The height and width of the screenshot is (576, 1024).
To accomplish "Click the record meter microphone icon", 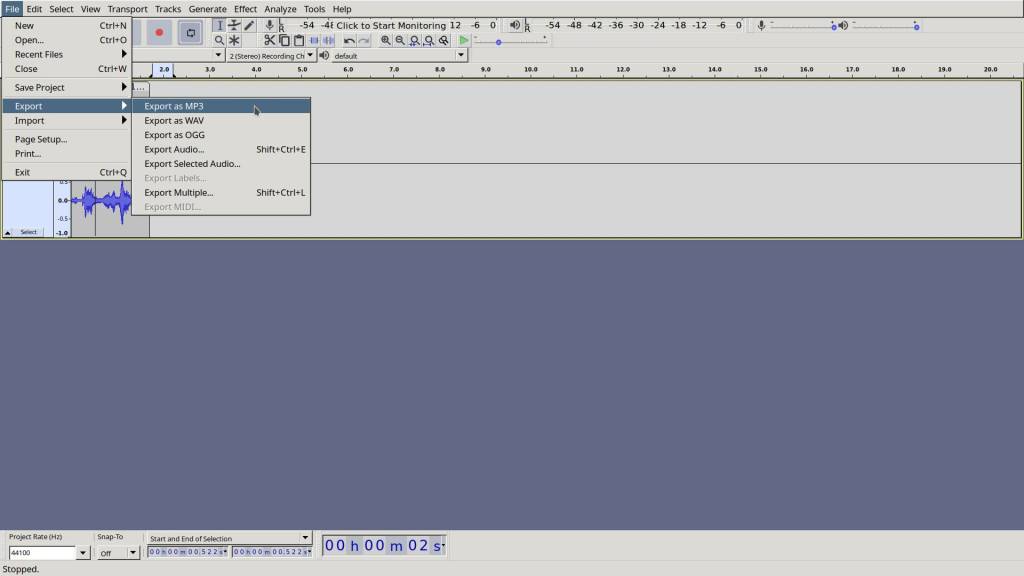I will (269, 25).
